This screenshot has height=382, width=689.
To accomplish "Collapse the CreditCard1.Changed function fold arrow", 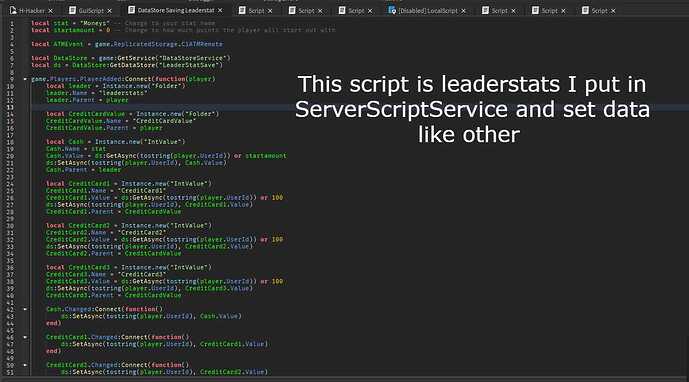I will click(25, 337).
